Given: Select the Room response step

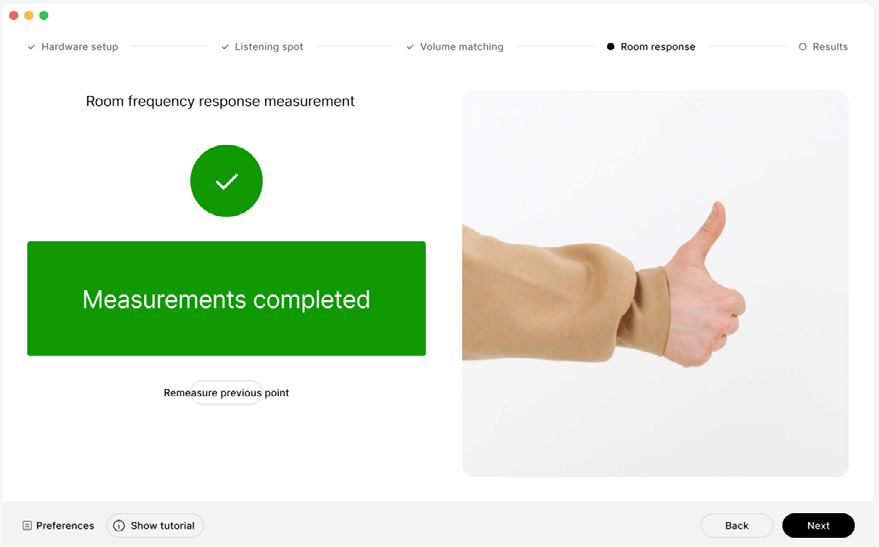Looking at the screenshot, I should [x=651, y=47].
